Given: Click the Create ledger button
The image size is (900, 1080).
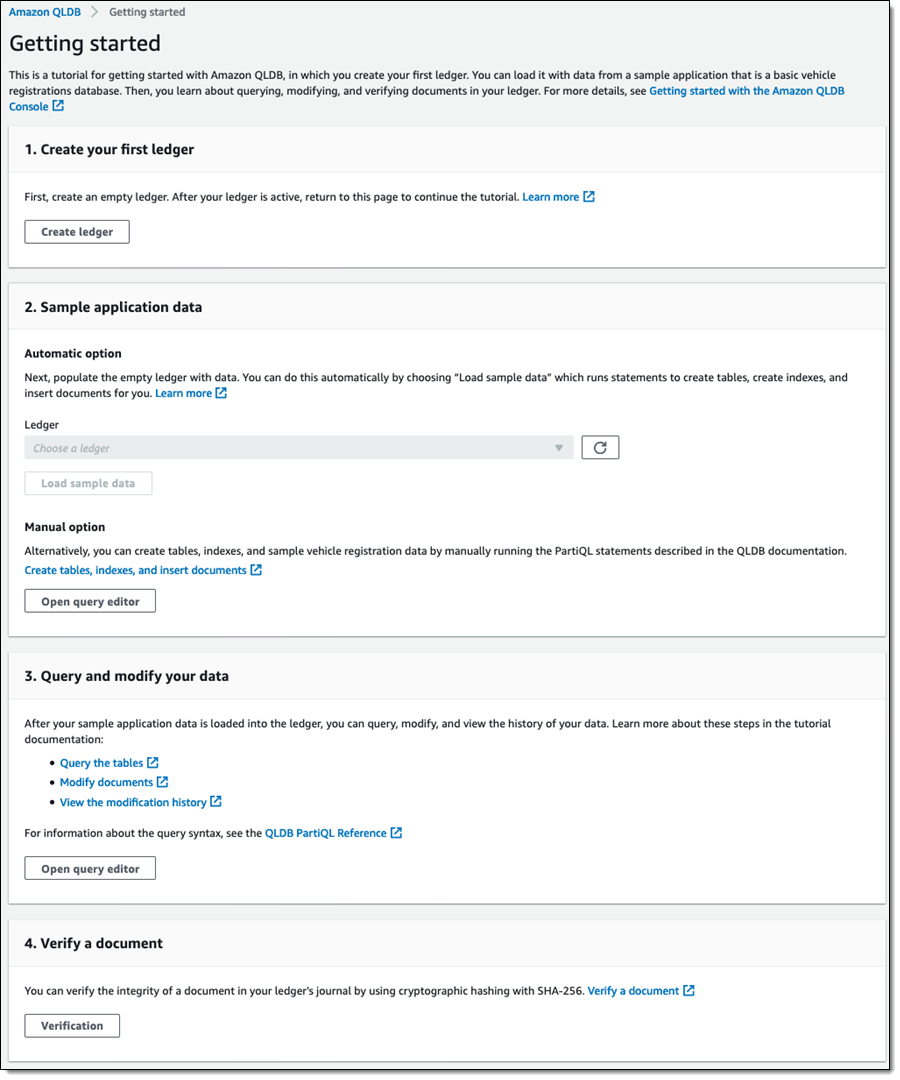Looking at the screenshot, I should tap(77, 232).
